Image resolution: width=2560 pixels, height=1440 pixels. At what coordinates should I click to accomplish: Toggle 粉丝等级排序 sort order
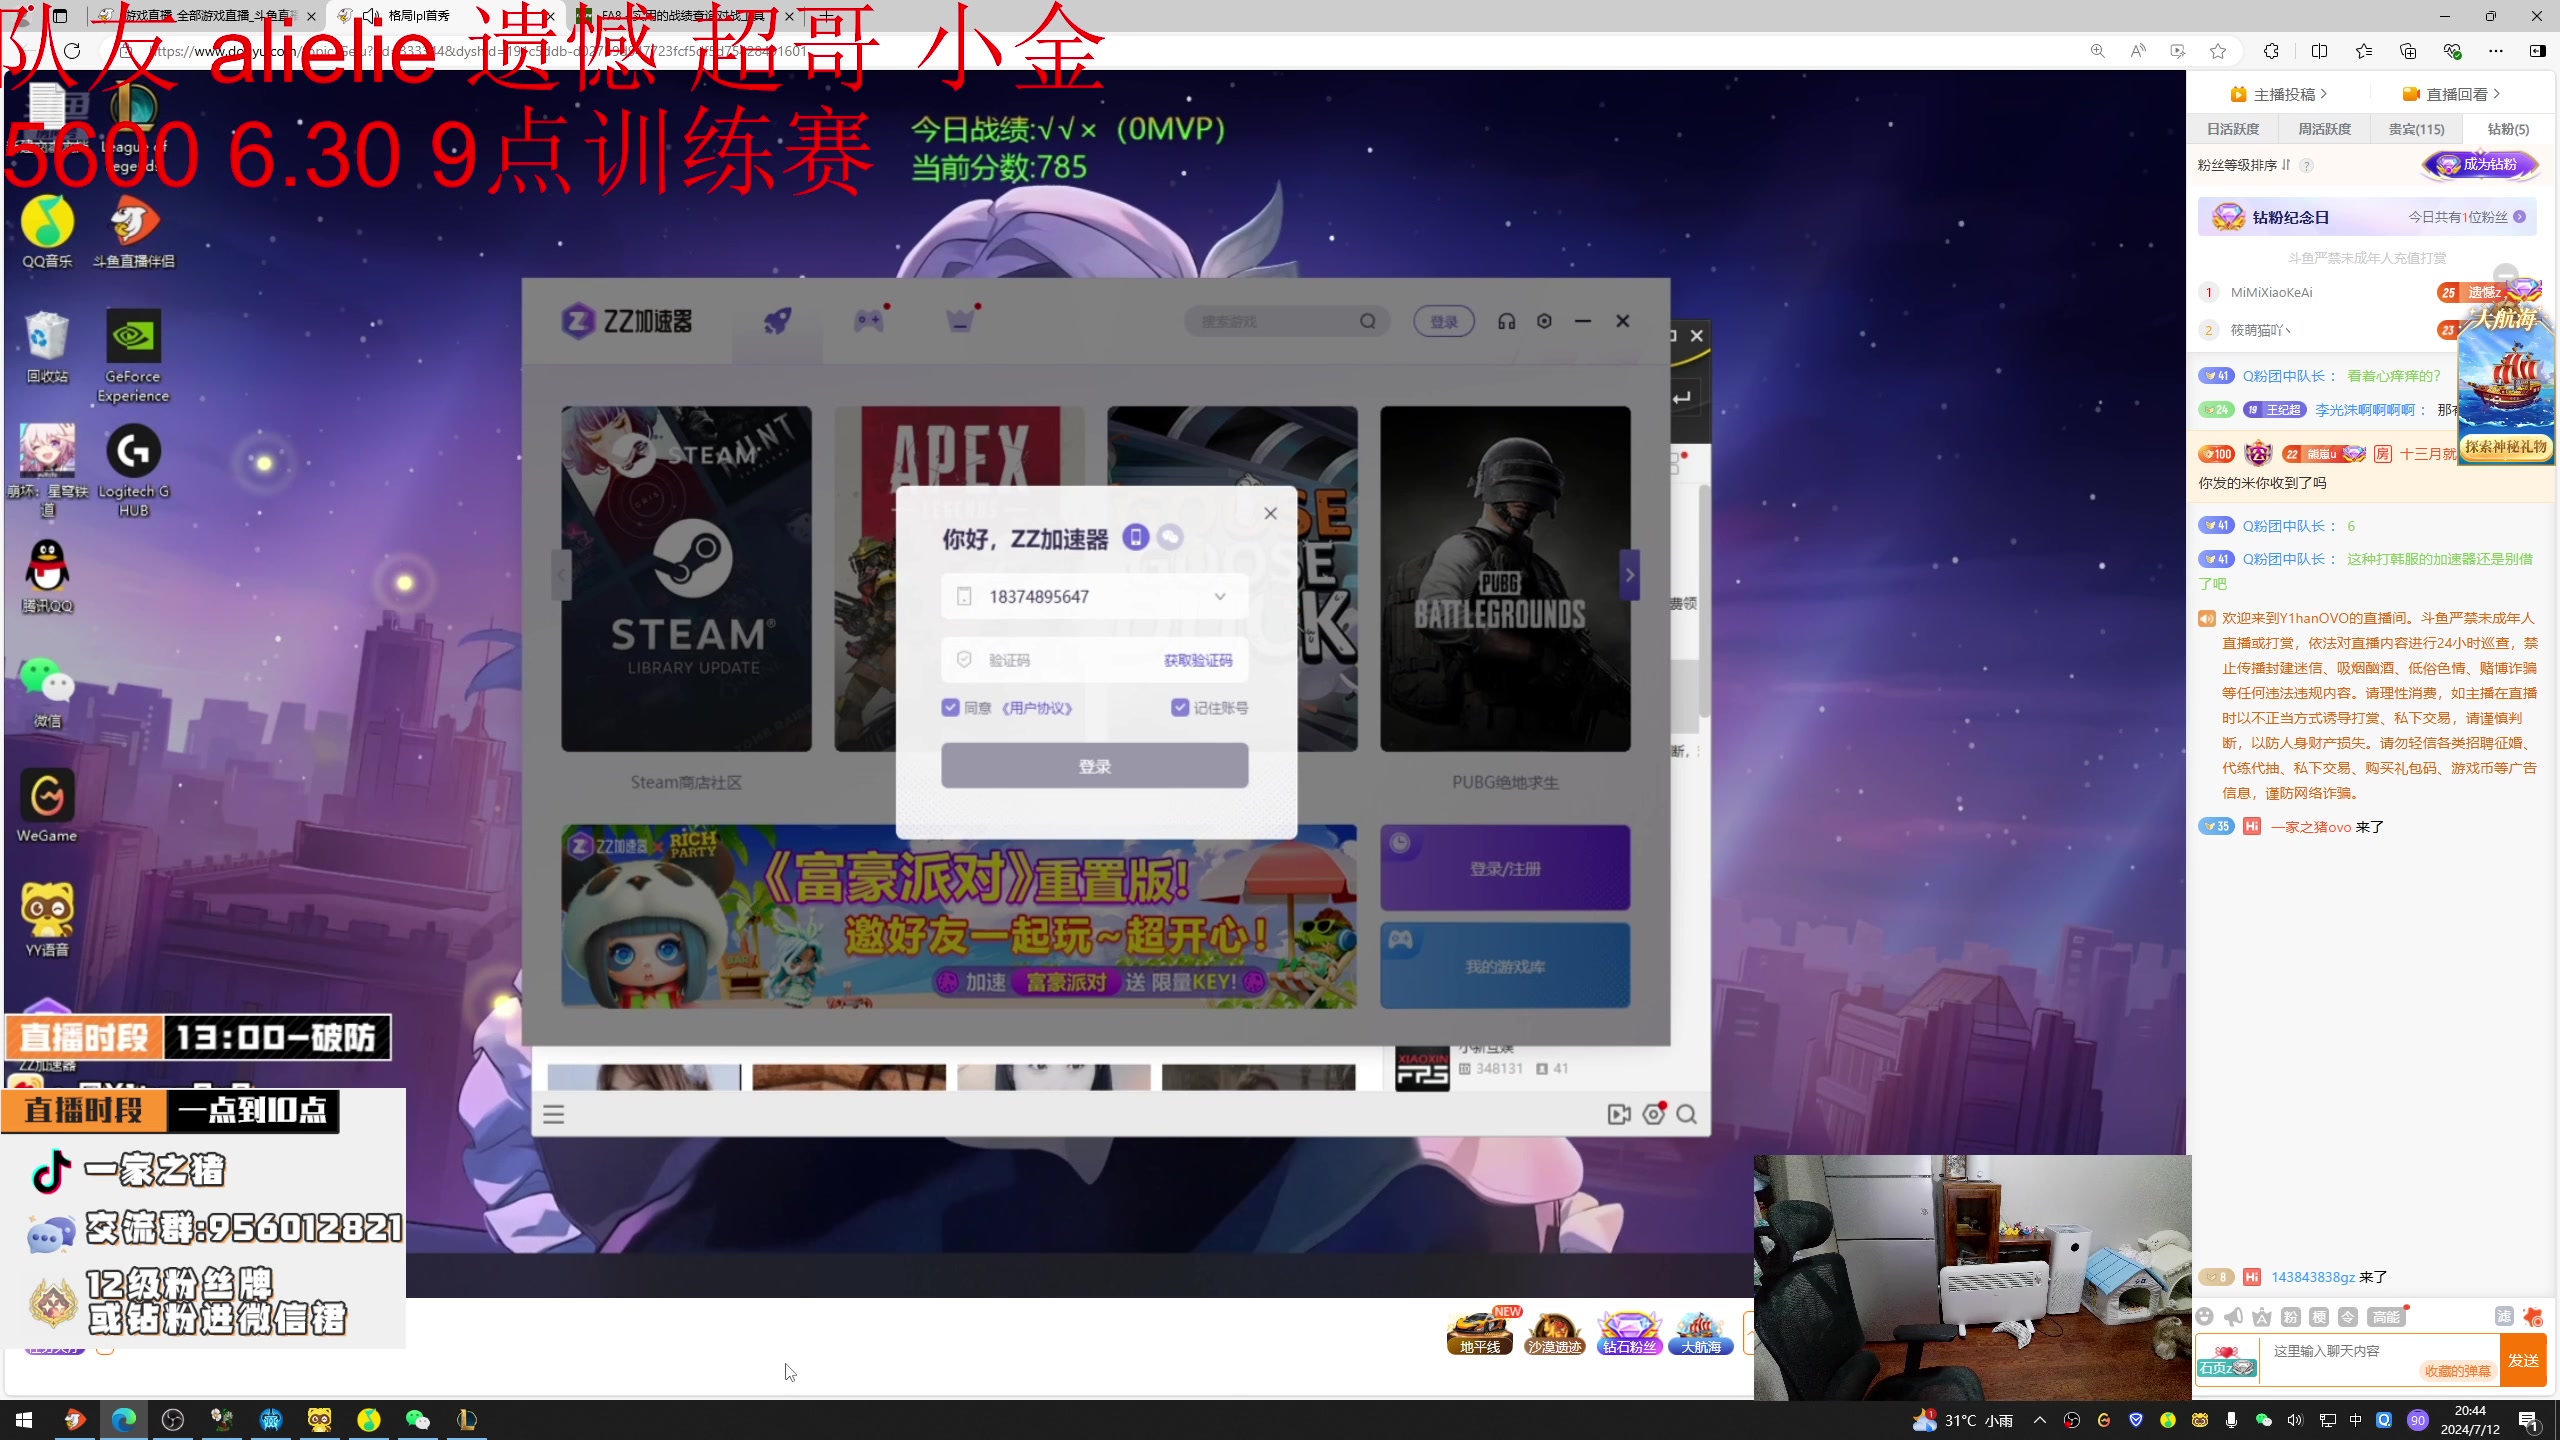click(x=2286, y=165)
